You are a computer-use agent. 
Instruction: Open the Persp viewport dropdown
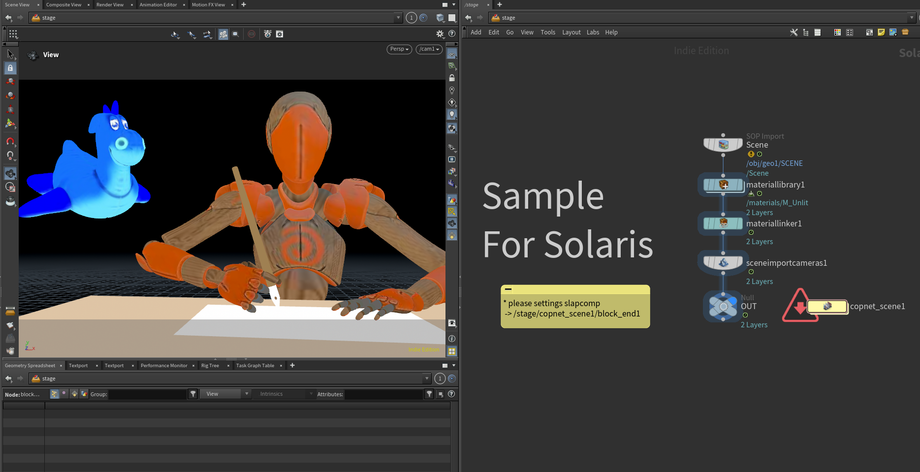399,49
